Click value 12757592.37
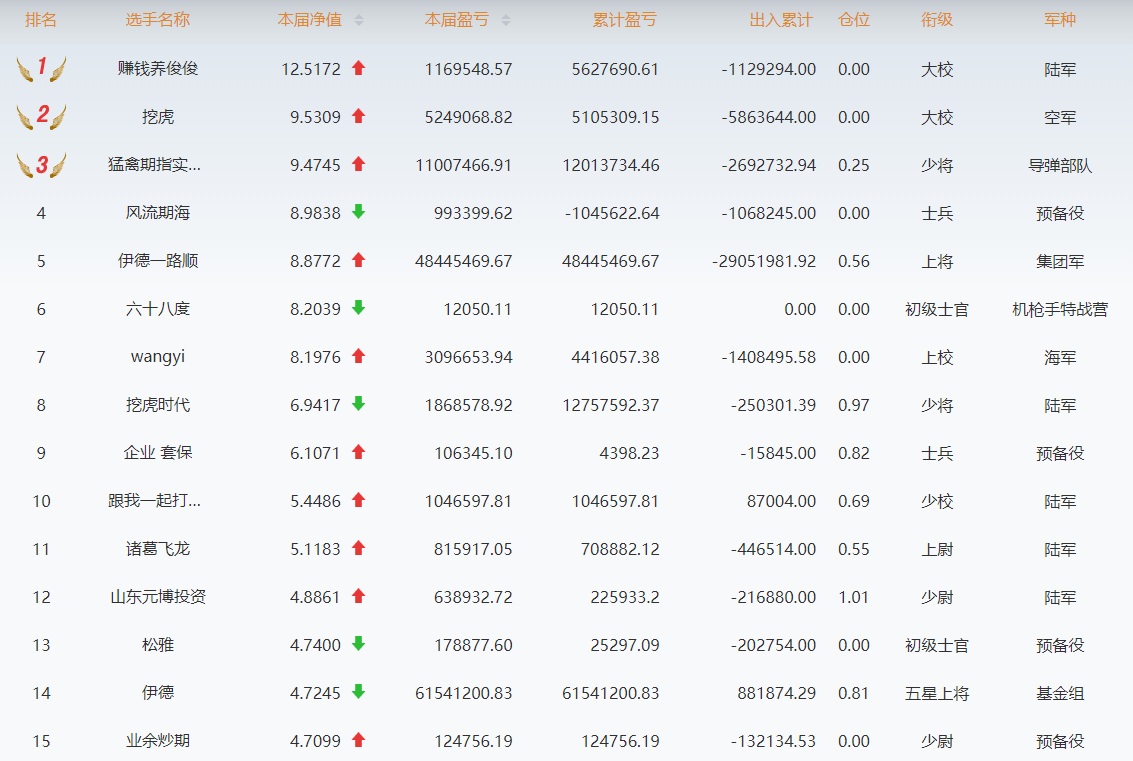Screen dimensions: 1133x761 611,405
